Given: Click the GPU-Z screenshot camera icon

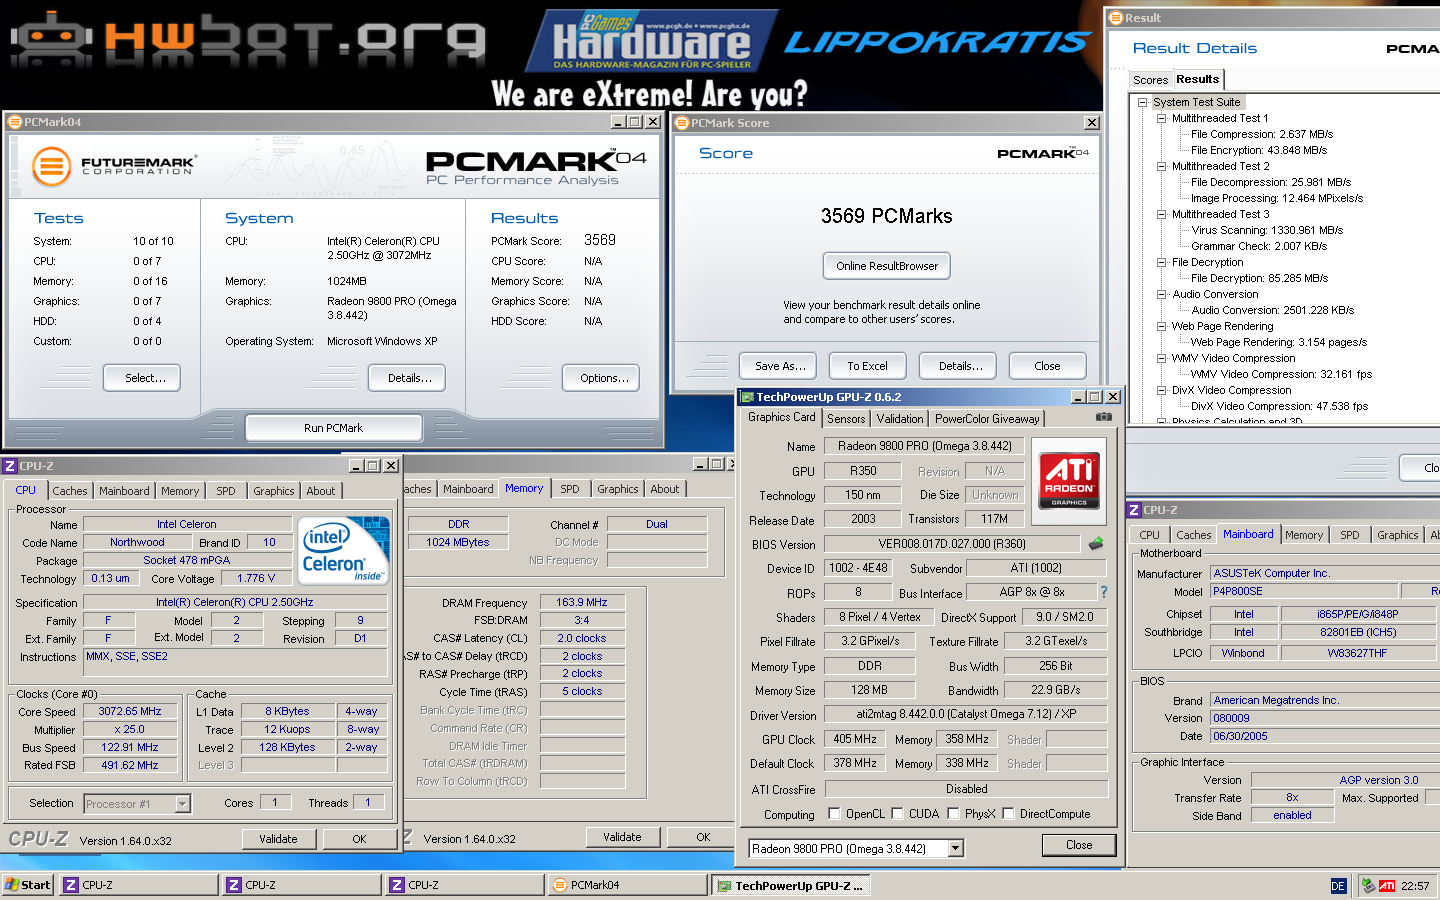Looking at the screenshot, I should coord(1103,417).
